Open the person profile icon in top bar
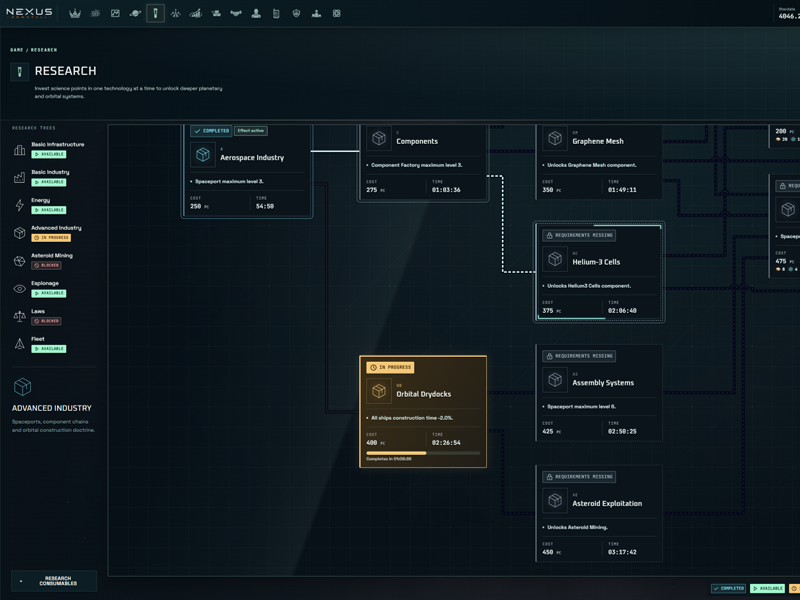 click(x=256, y=14)
